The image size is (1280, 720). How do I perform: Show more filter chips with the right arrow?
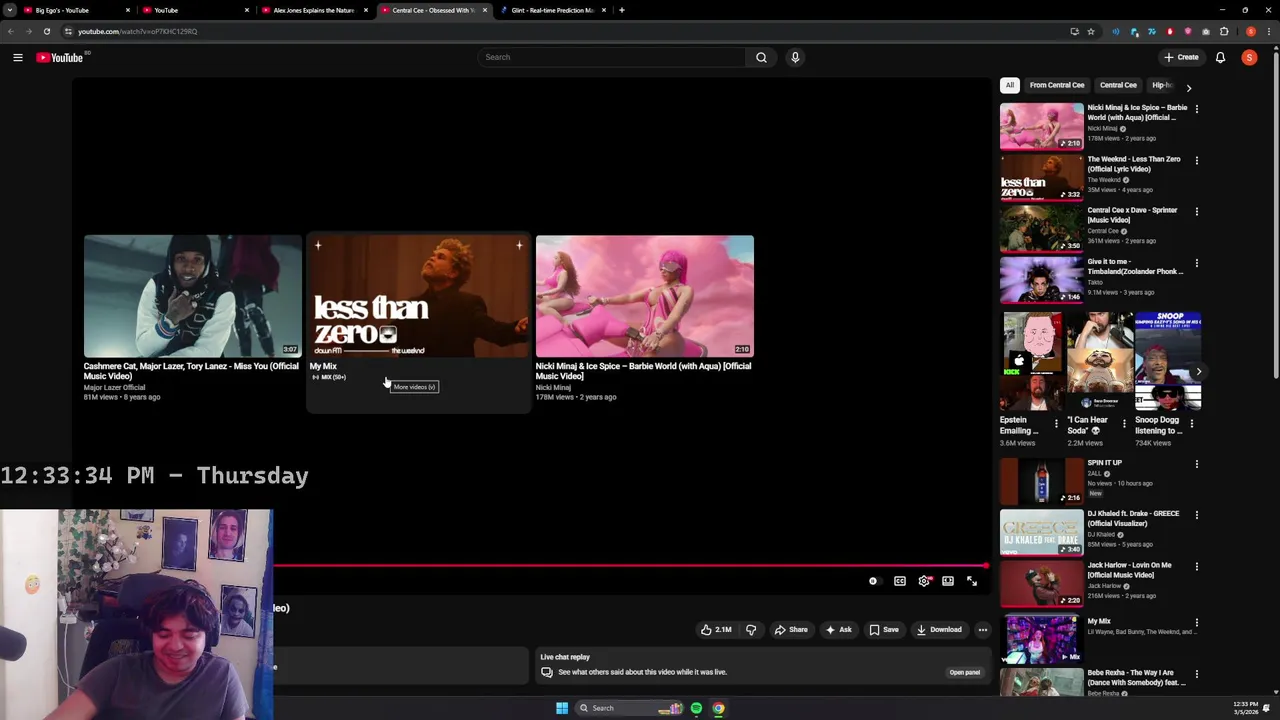pyautogui.click(x=1188, y=88)
